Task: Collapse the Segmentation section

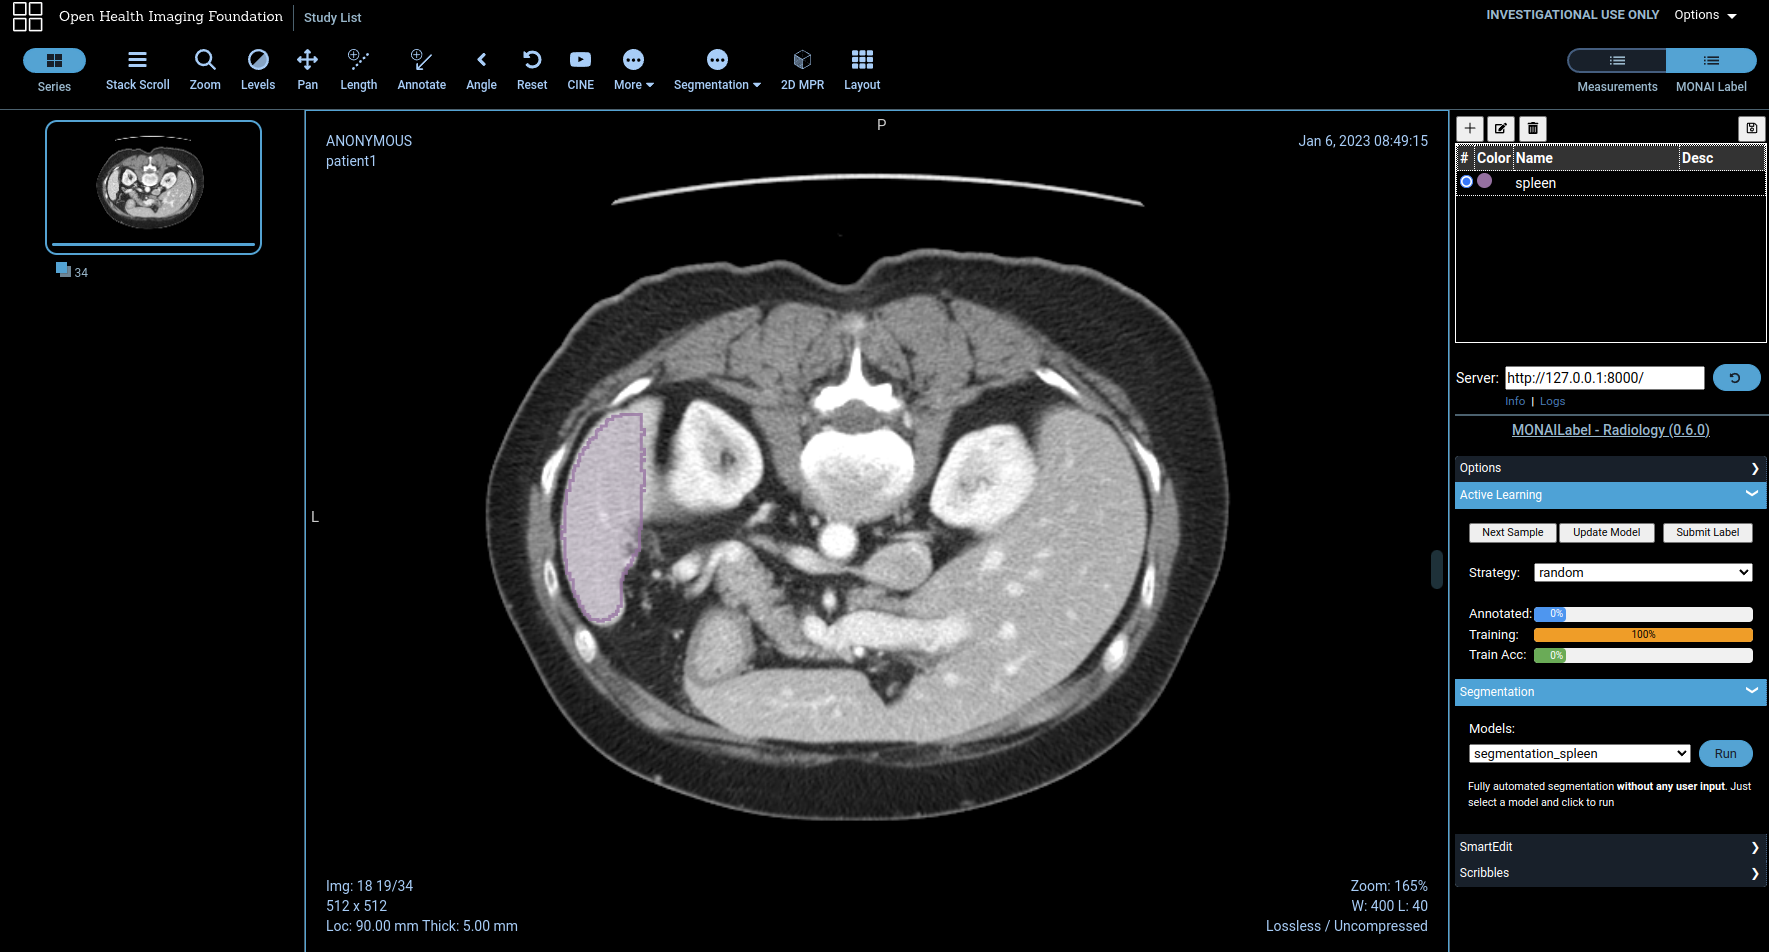Action: click(1610, 692)
